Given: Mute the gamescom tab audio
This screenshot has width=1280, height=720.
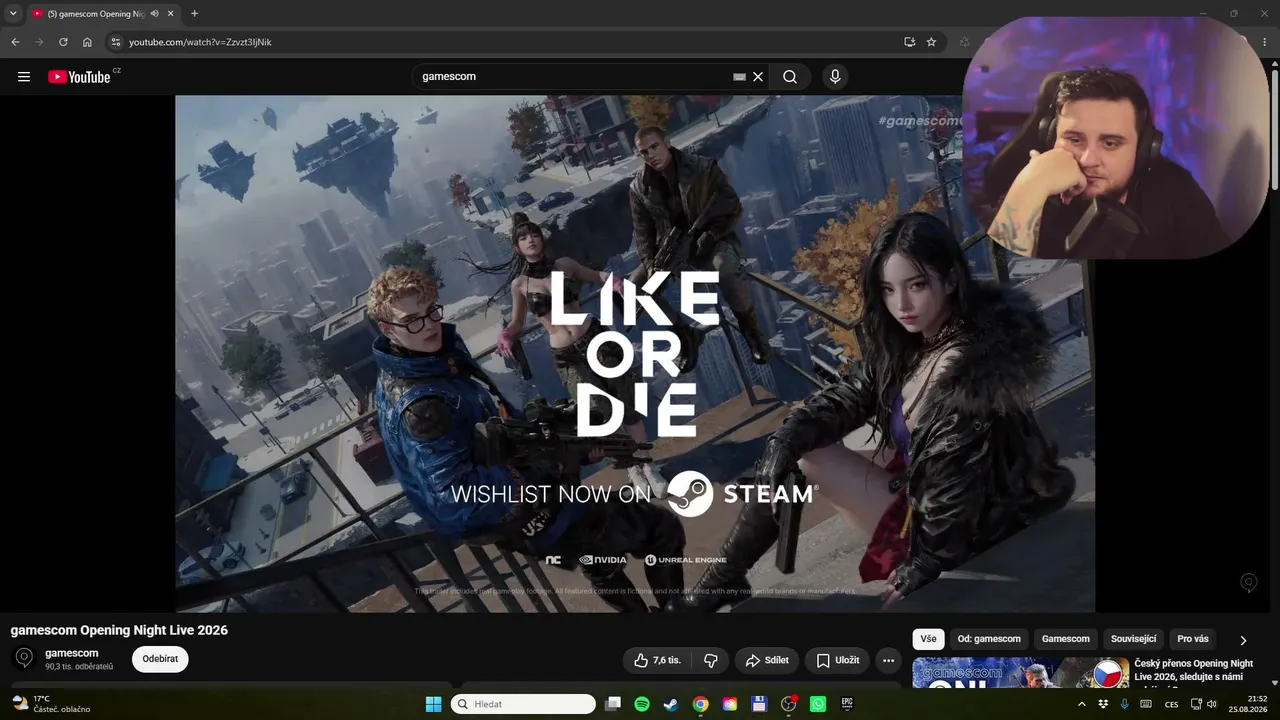Looking at the screenshot, I should click(154, 13).
